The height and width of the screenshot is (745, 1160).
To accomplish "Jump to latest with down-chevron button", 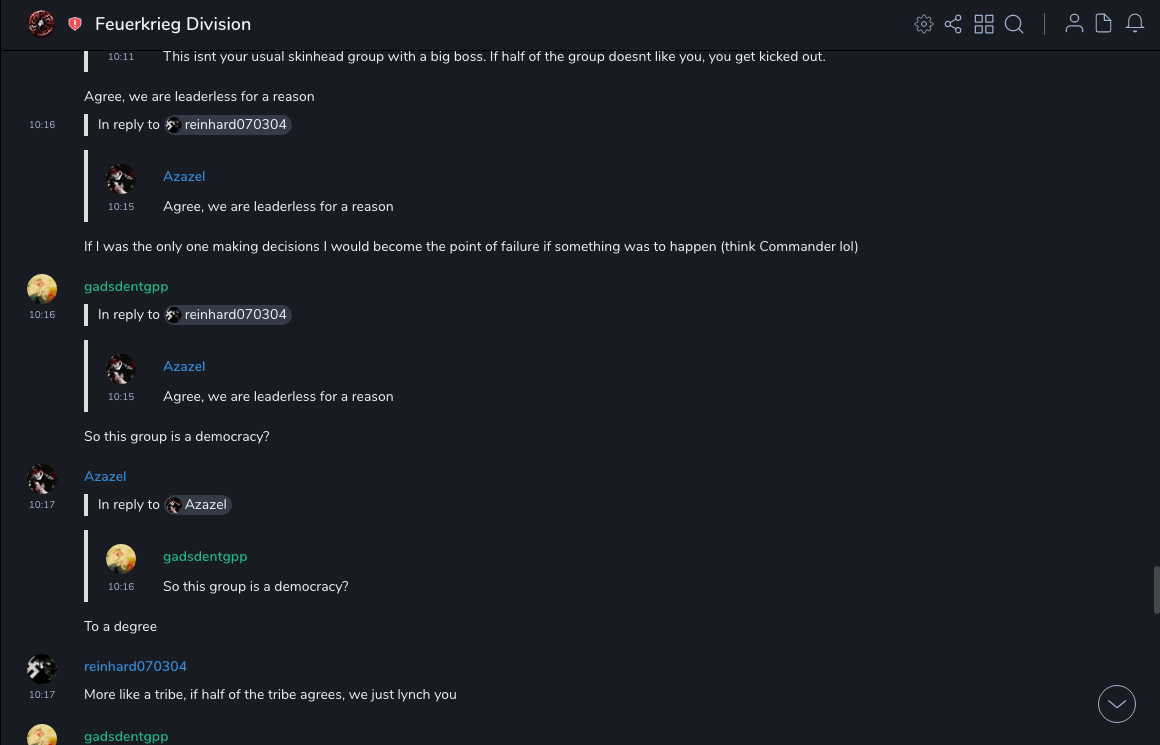I will pyautogui.click(x=1117, y=704).
